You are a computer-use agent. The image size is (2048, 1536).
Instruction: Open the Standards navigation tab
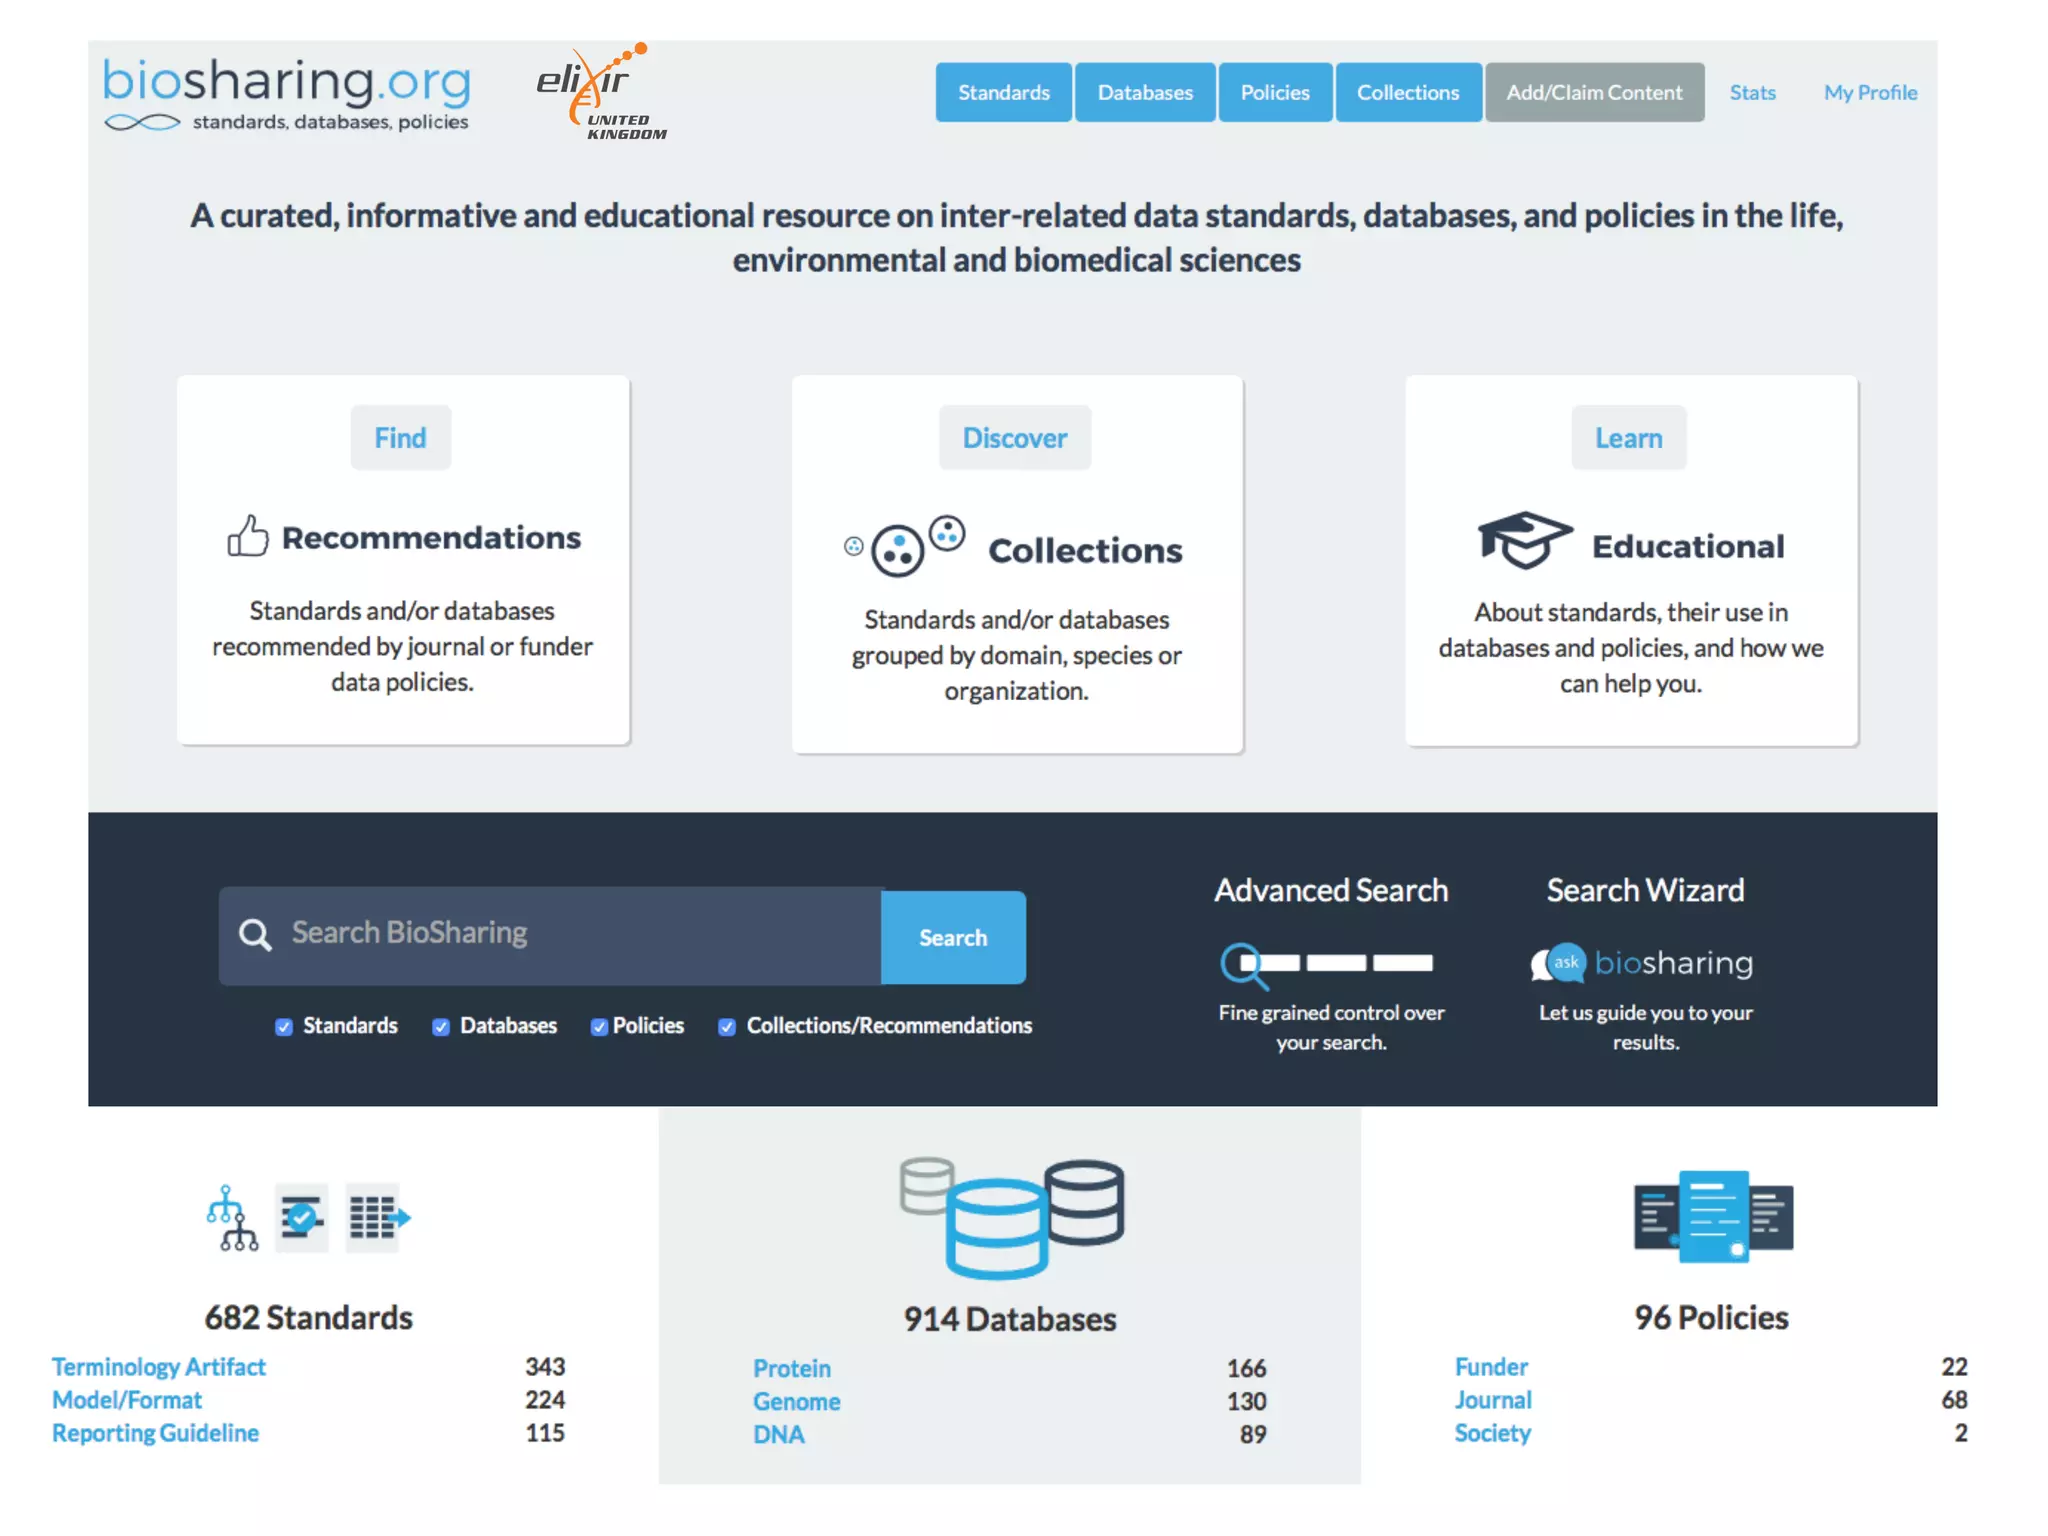pyautogui.click(x=1003, y=93)
